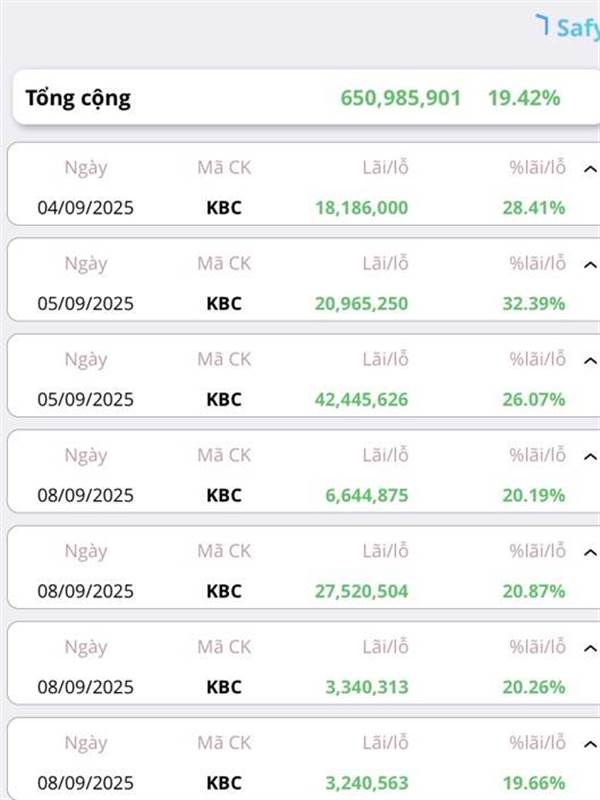Collapse the 6,644,875 KBC entry chevron

click(589, 456)
